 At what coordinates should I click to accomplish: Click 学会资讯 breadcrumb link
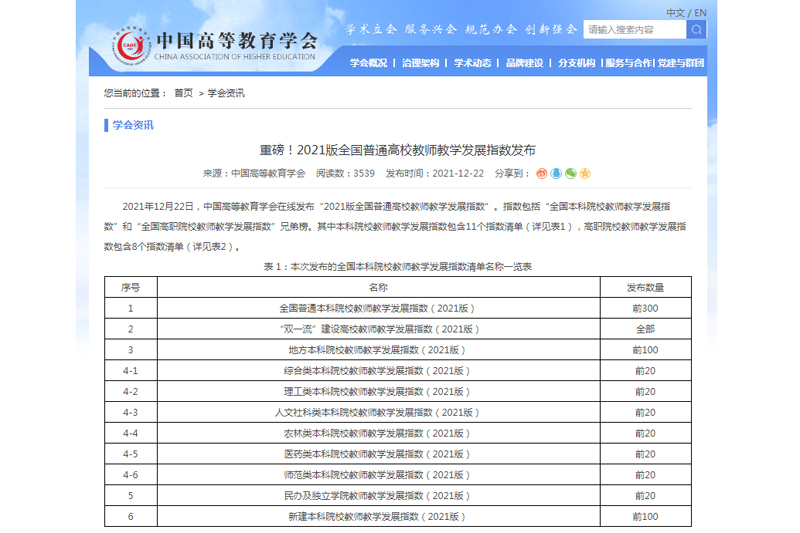coord(226,93)
